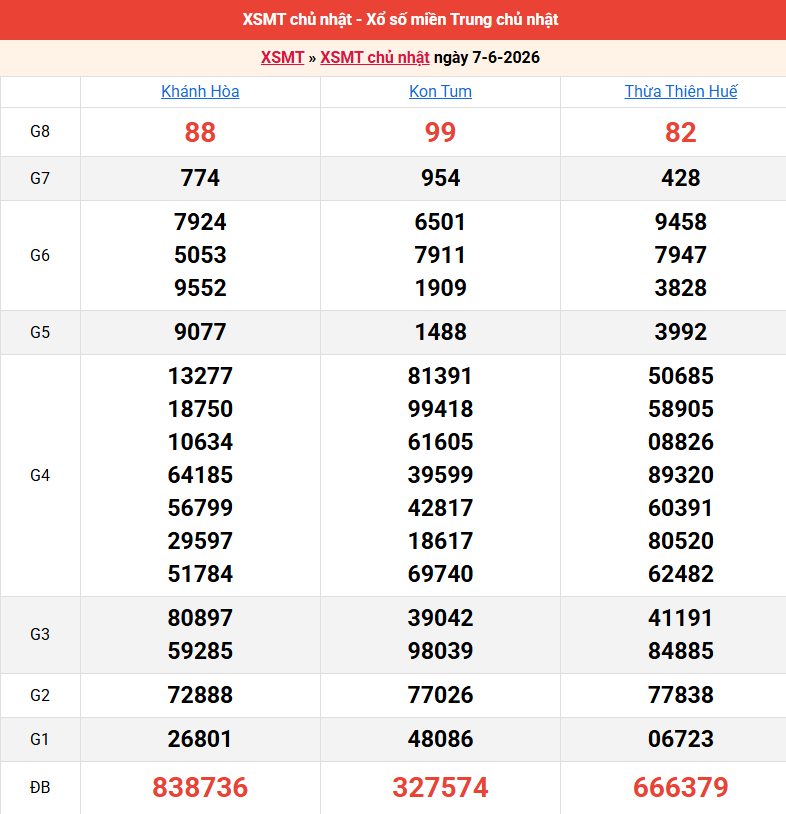Screen dimensions: 786x814
Task: Select G3 number 59285
Action: pyautogui.click(x=200, y=651)
